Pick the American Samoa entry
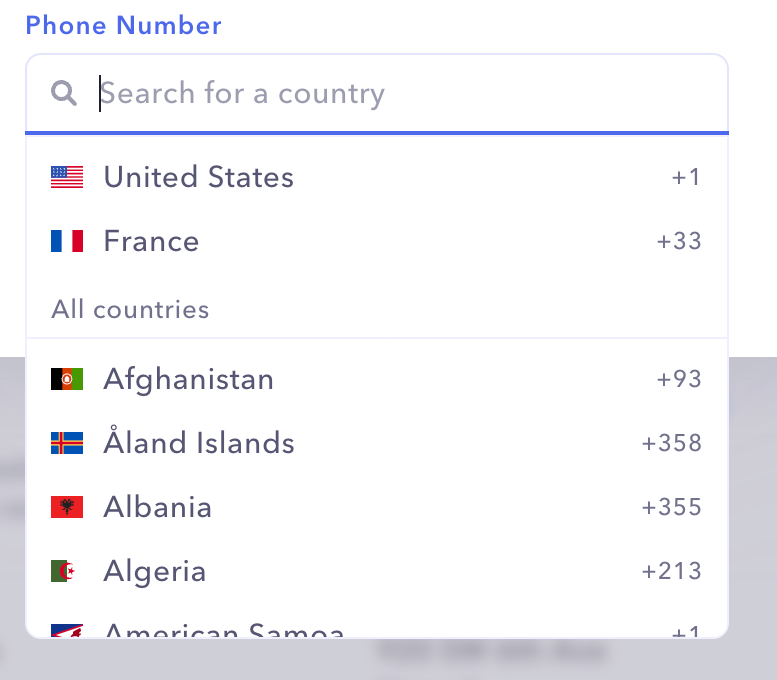The image size is (777, 680). (x=224, y=631)
